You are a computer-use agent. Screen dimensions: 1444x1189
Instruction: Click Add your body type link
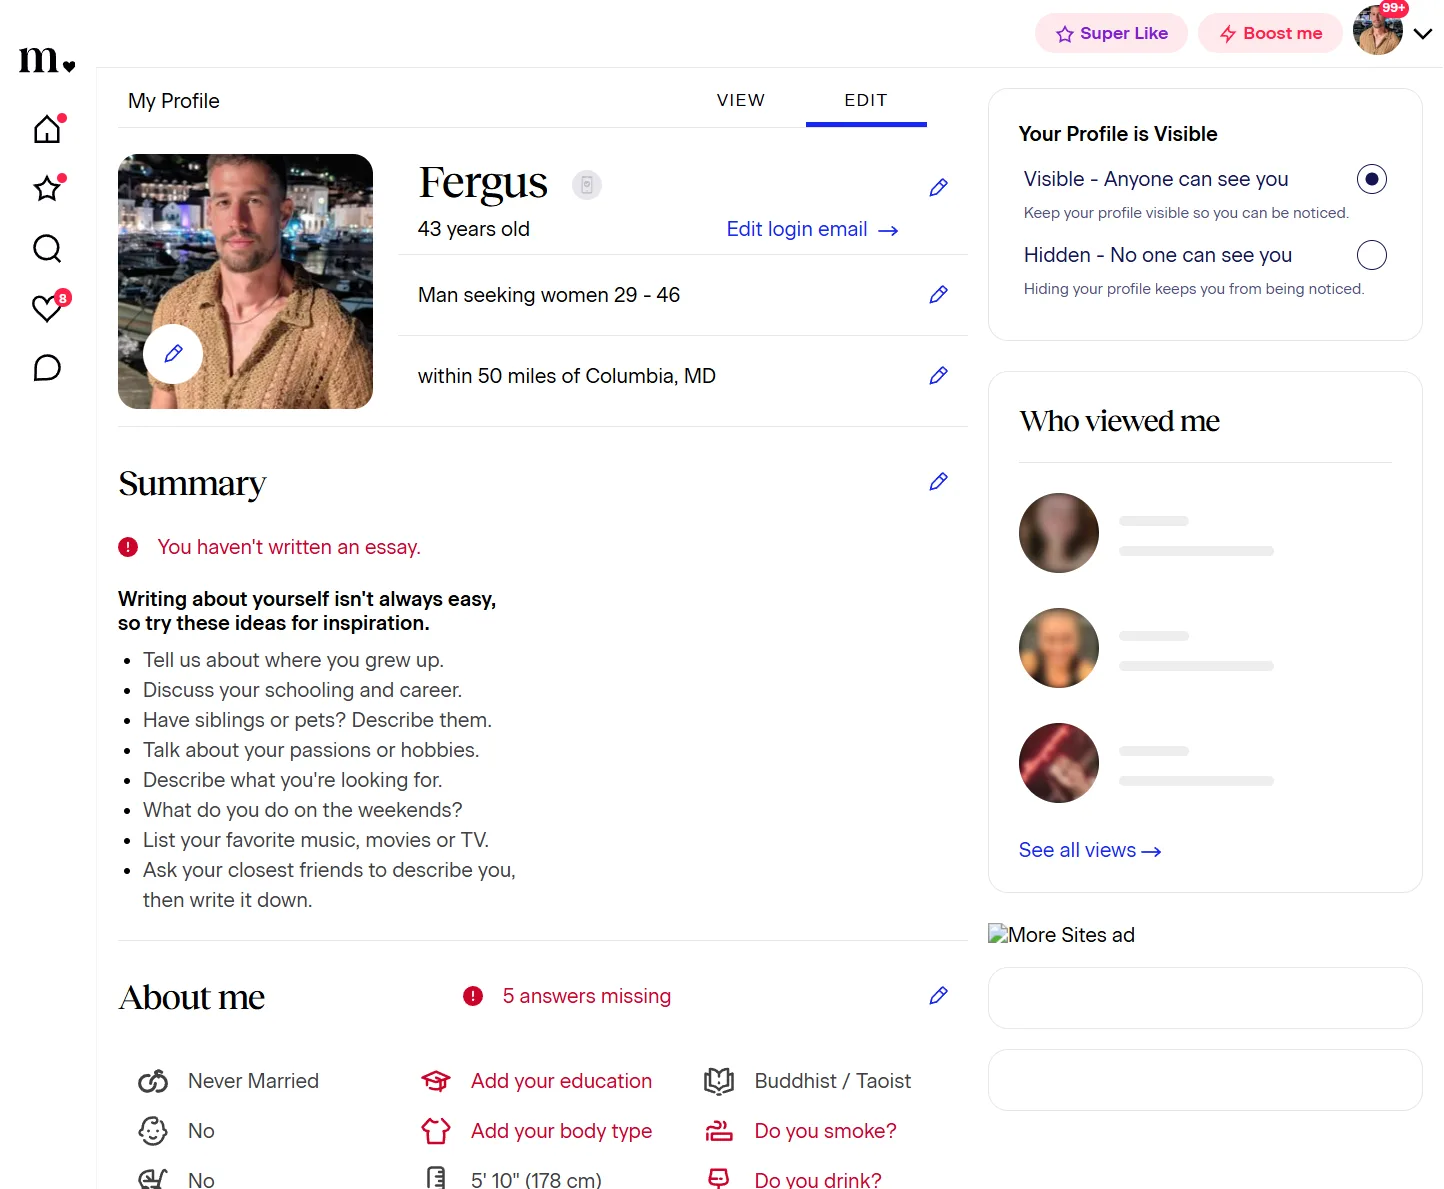561,1131
